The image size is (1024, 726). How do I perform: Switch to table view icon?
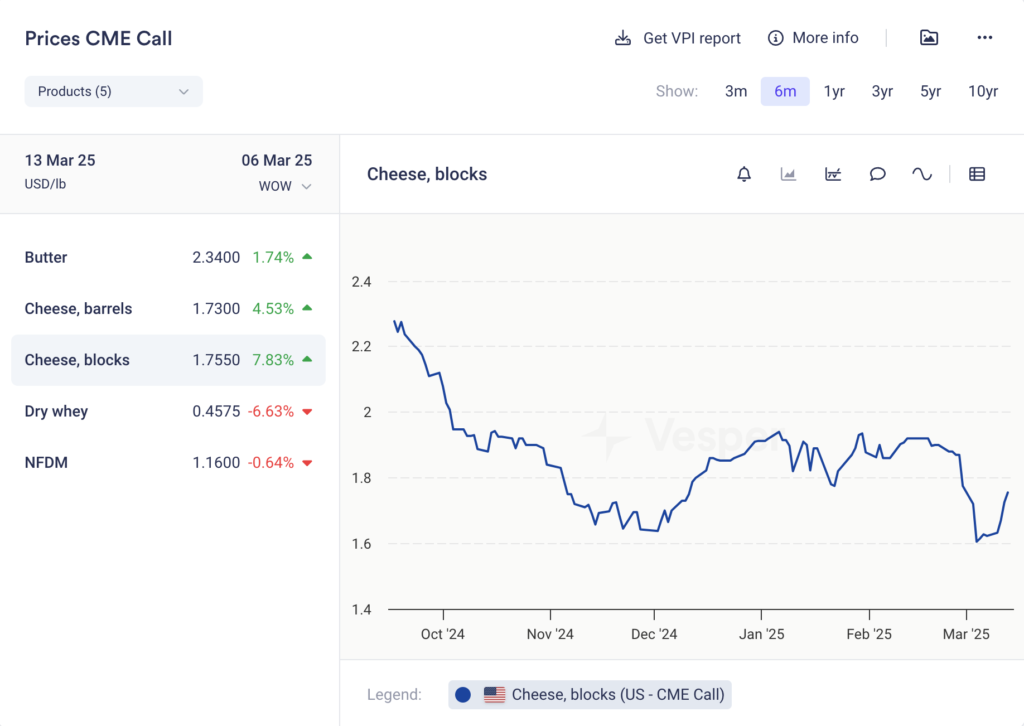tap(977, 174)
